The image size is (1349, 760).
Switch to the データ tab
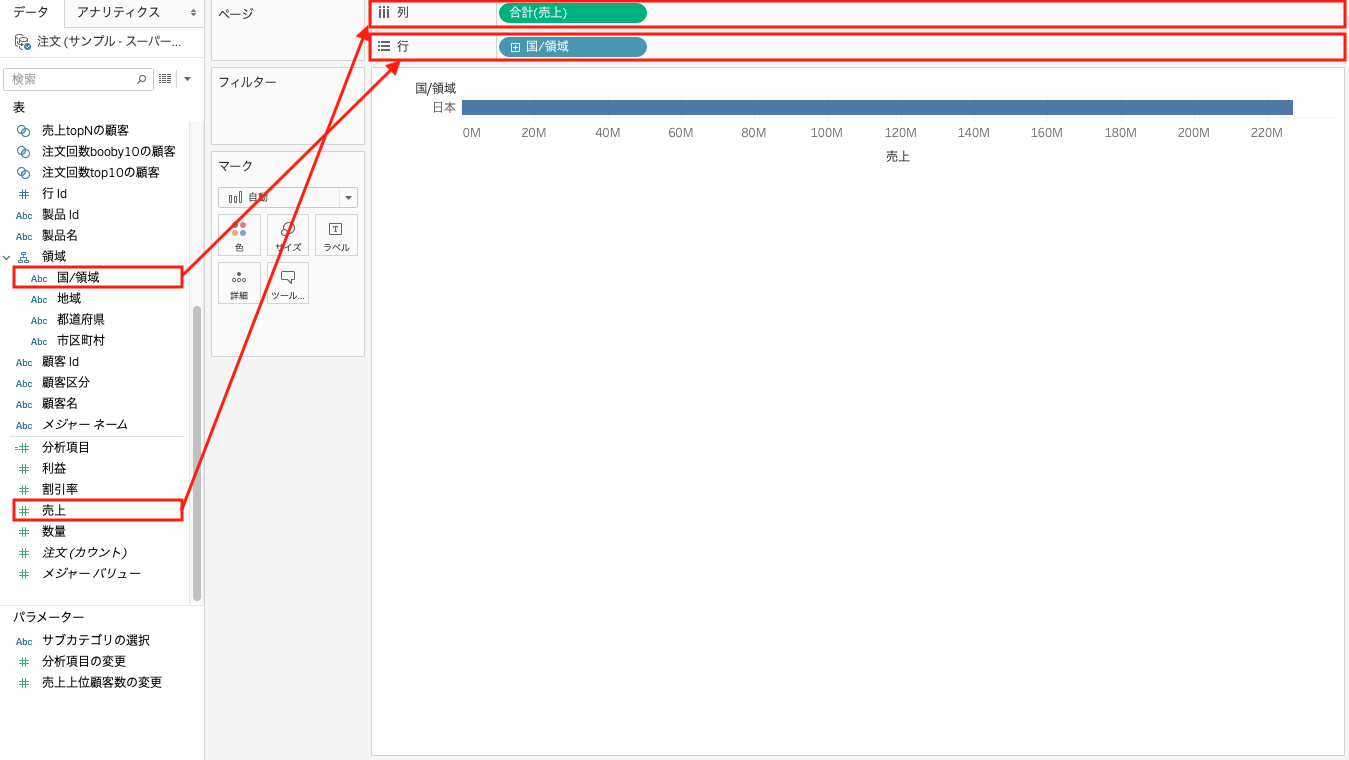[x=31, y=12]
